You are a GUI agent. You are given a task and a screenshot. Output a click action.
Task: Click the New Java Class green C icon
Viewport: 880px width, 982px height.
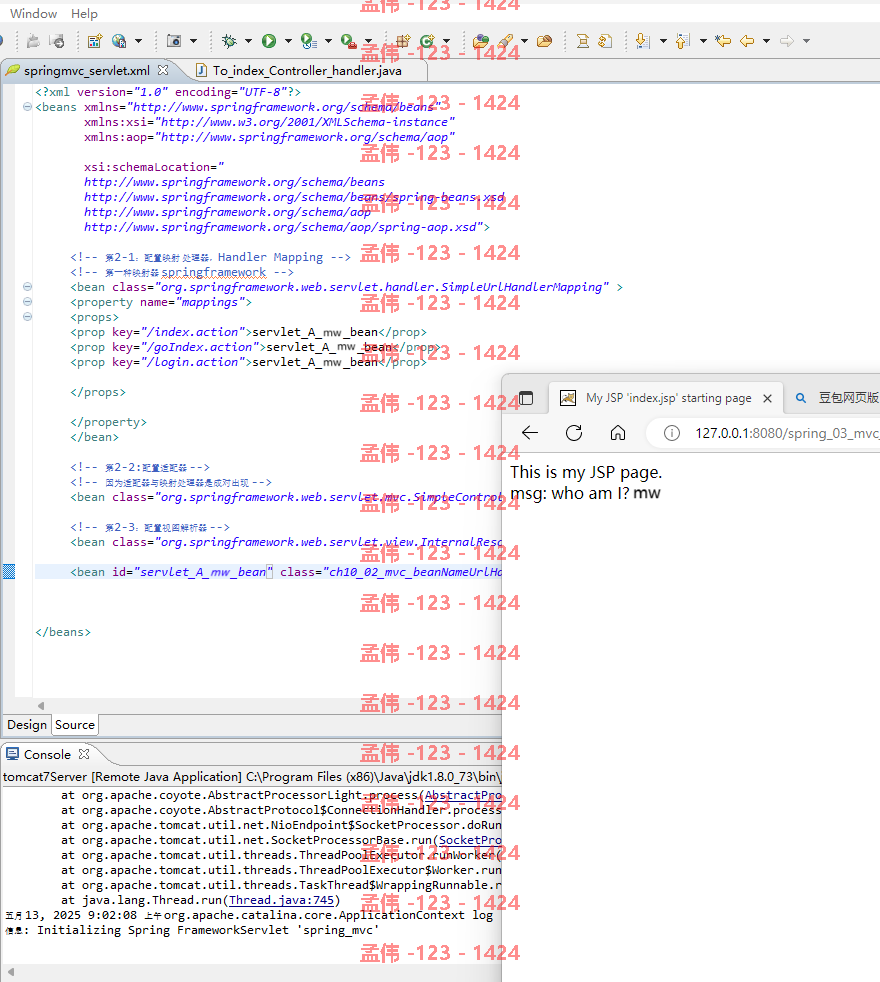[427, 41]
